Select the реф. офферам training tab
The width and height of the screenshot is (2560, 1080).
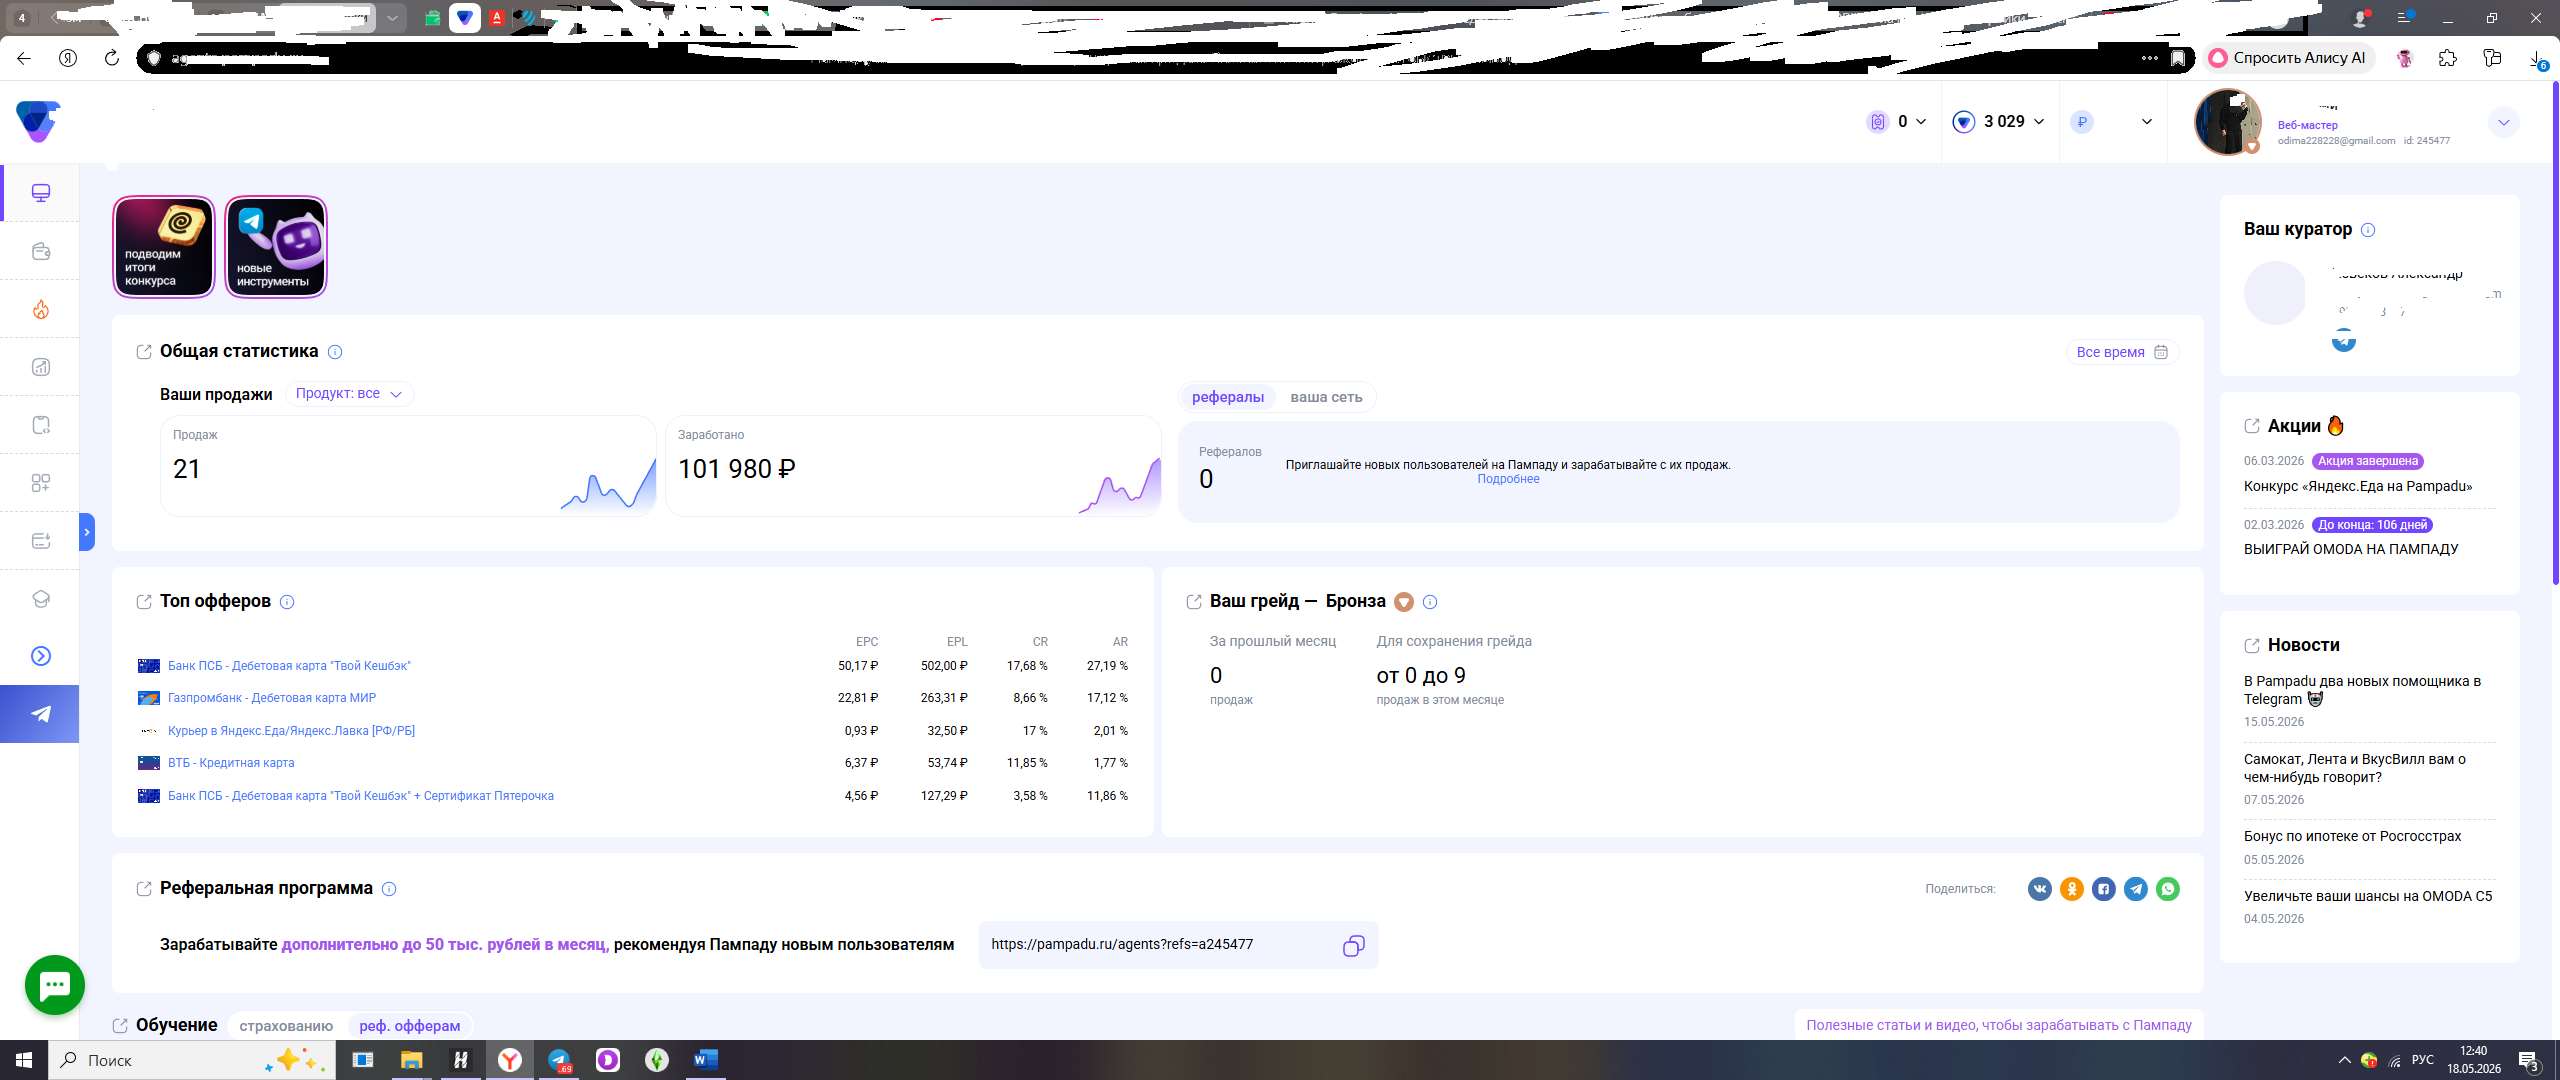(410, 1026)
